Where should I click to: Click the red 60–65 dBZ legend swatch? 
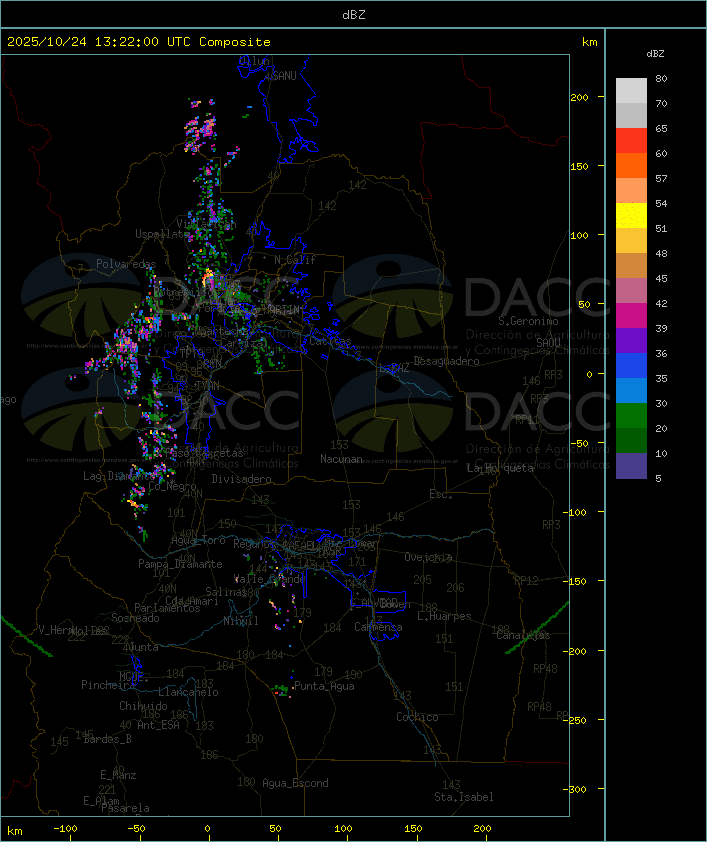(631, 141)
